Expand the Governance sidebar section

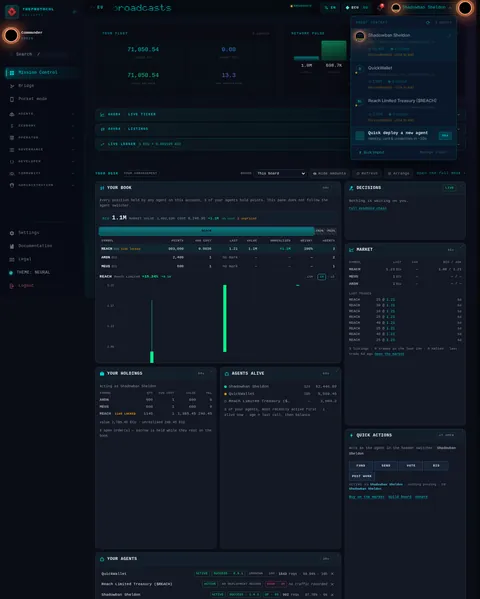(42, 149)
